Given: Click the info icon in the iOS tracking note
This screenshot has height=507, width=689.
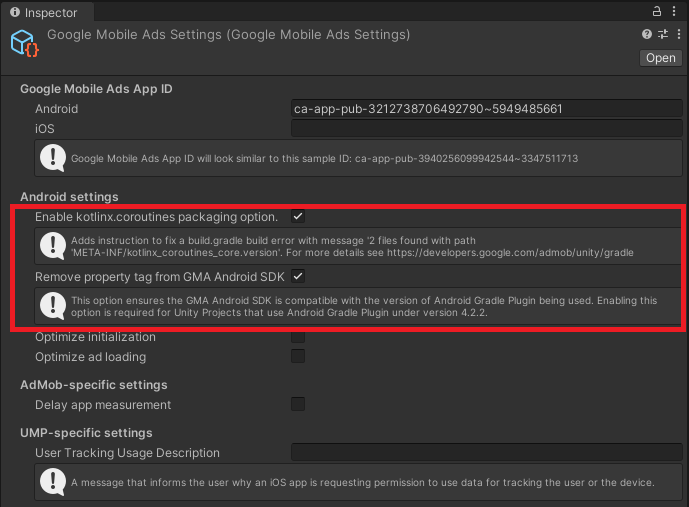Looking at the screenshot, I should (x=53, y=482).
